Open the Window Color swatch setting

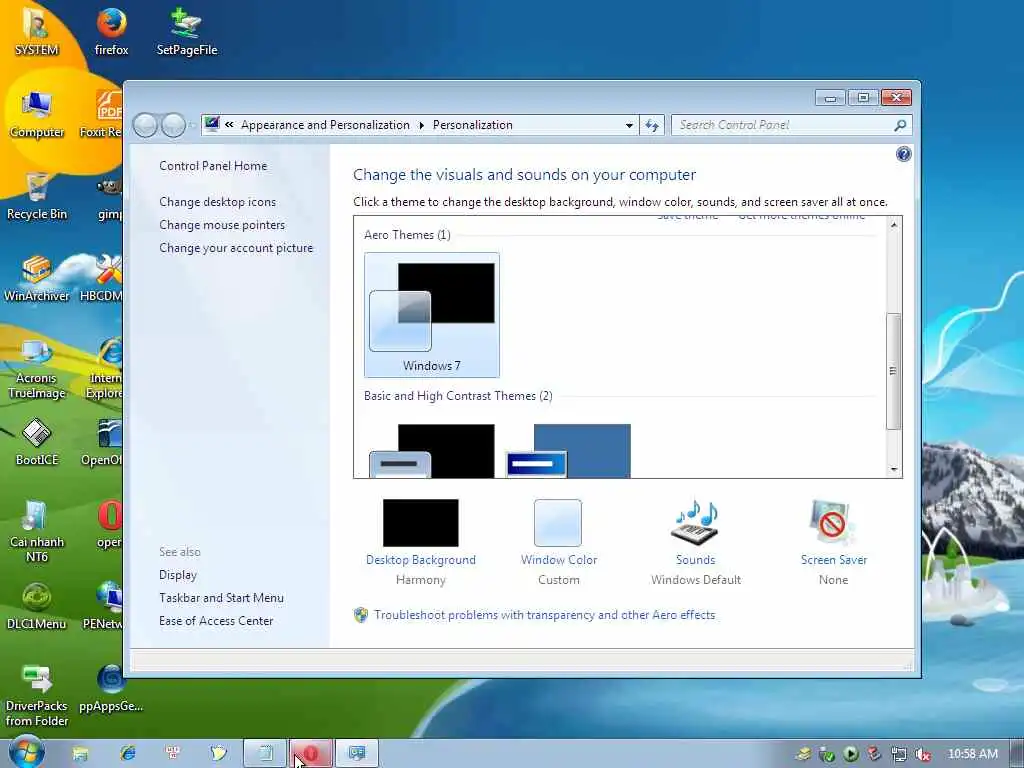pos(558,522)
